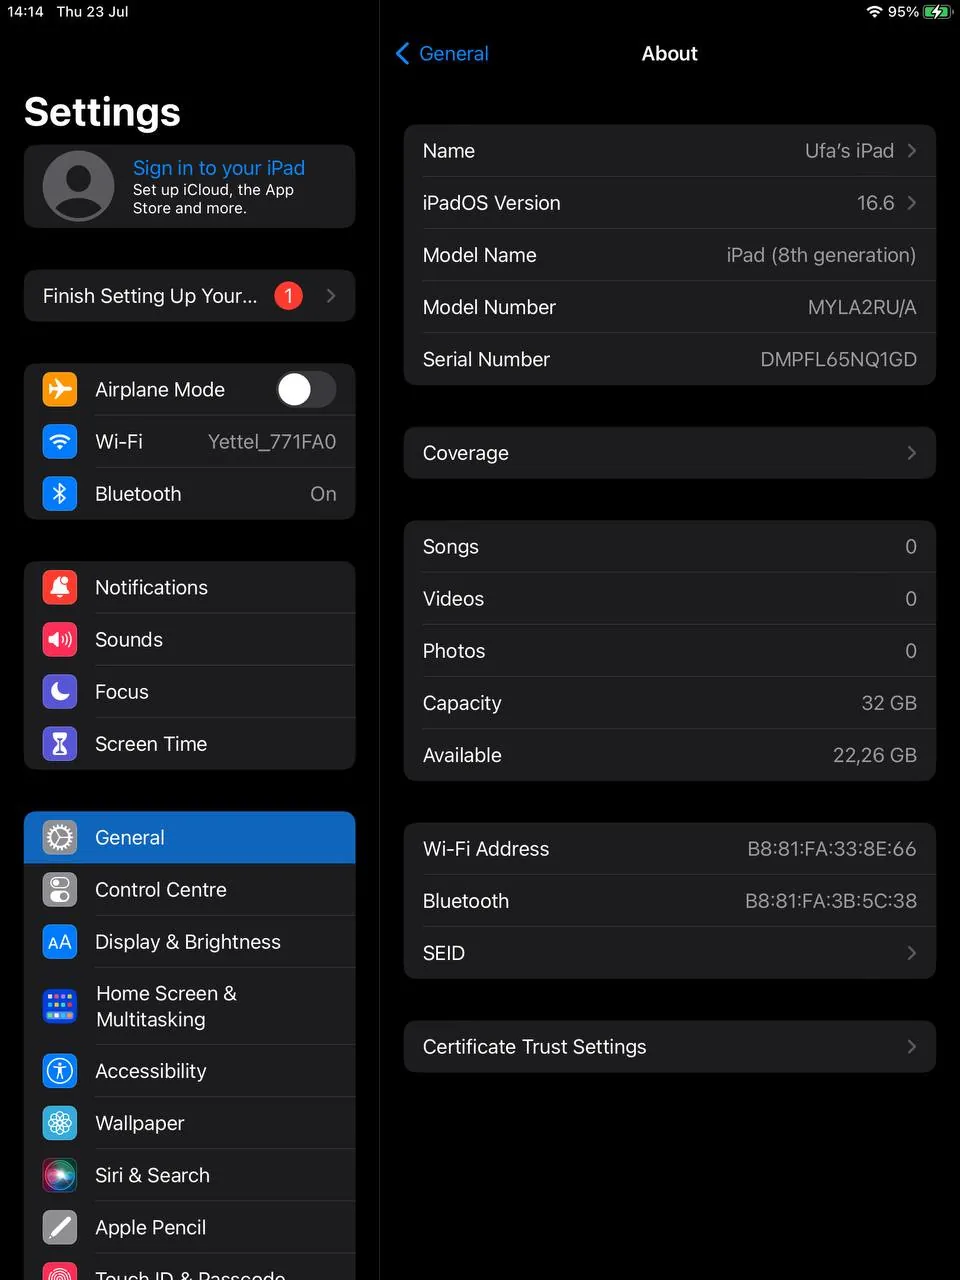Open Accessibility settings
The height and width of the screenshot is (1280, 960).
(190, 1071)
